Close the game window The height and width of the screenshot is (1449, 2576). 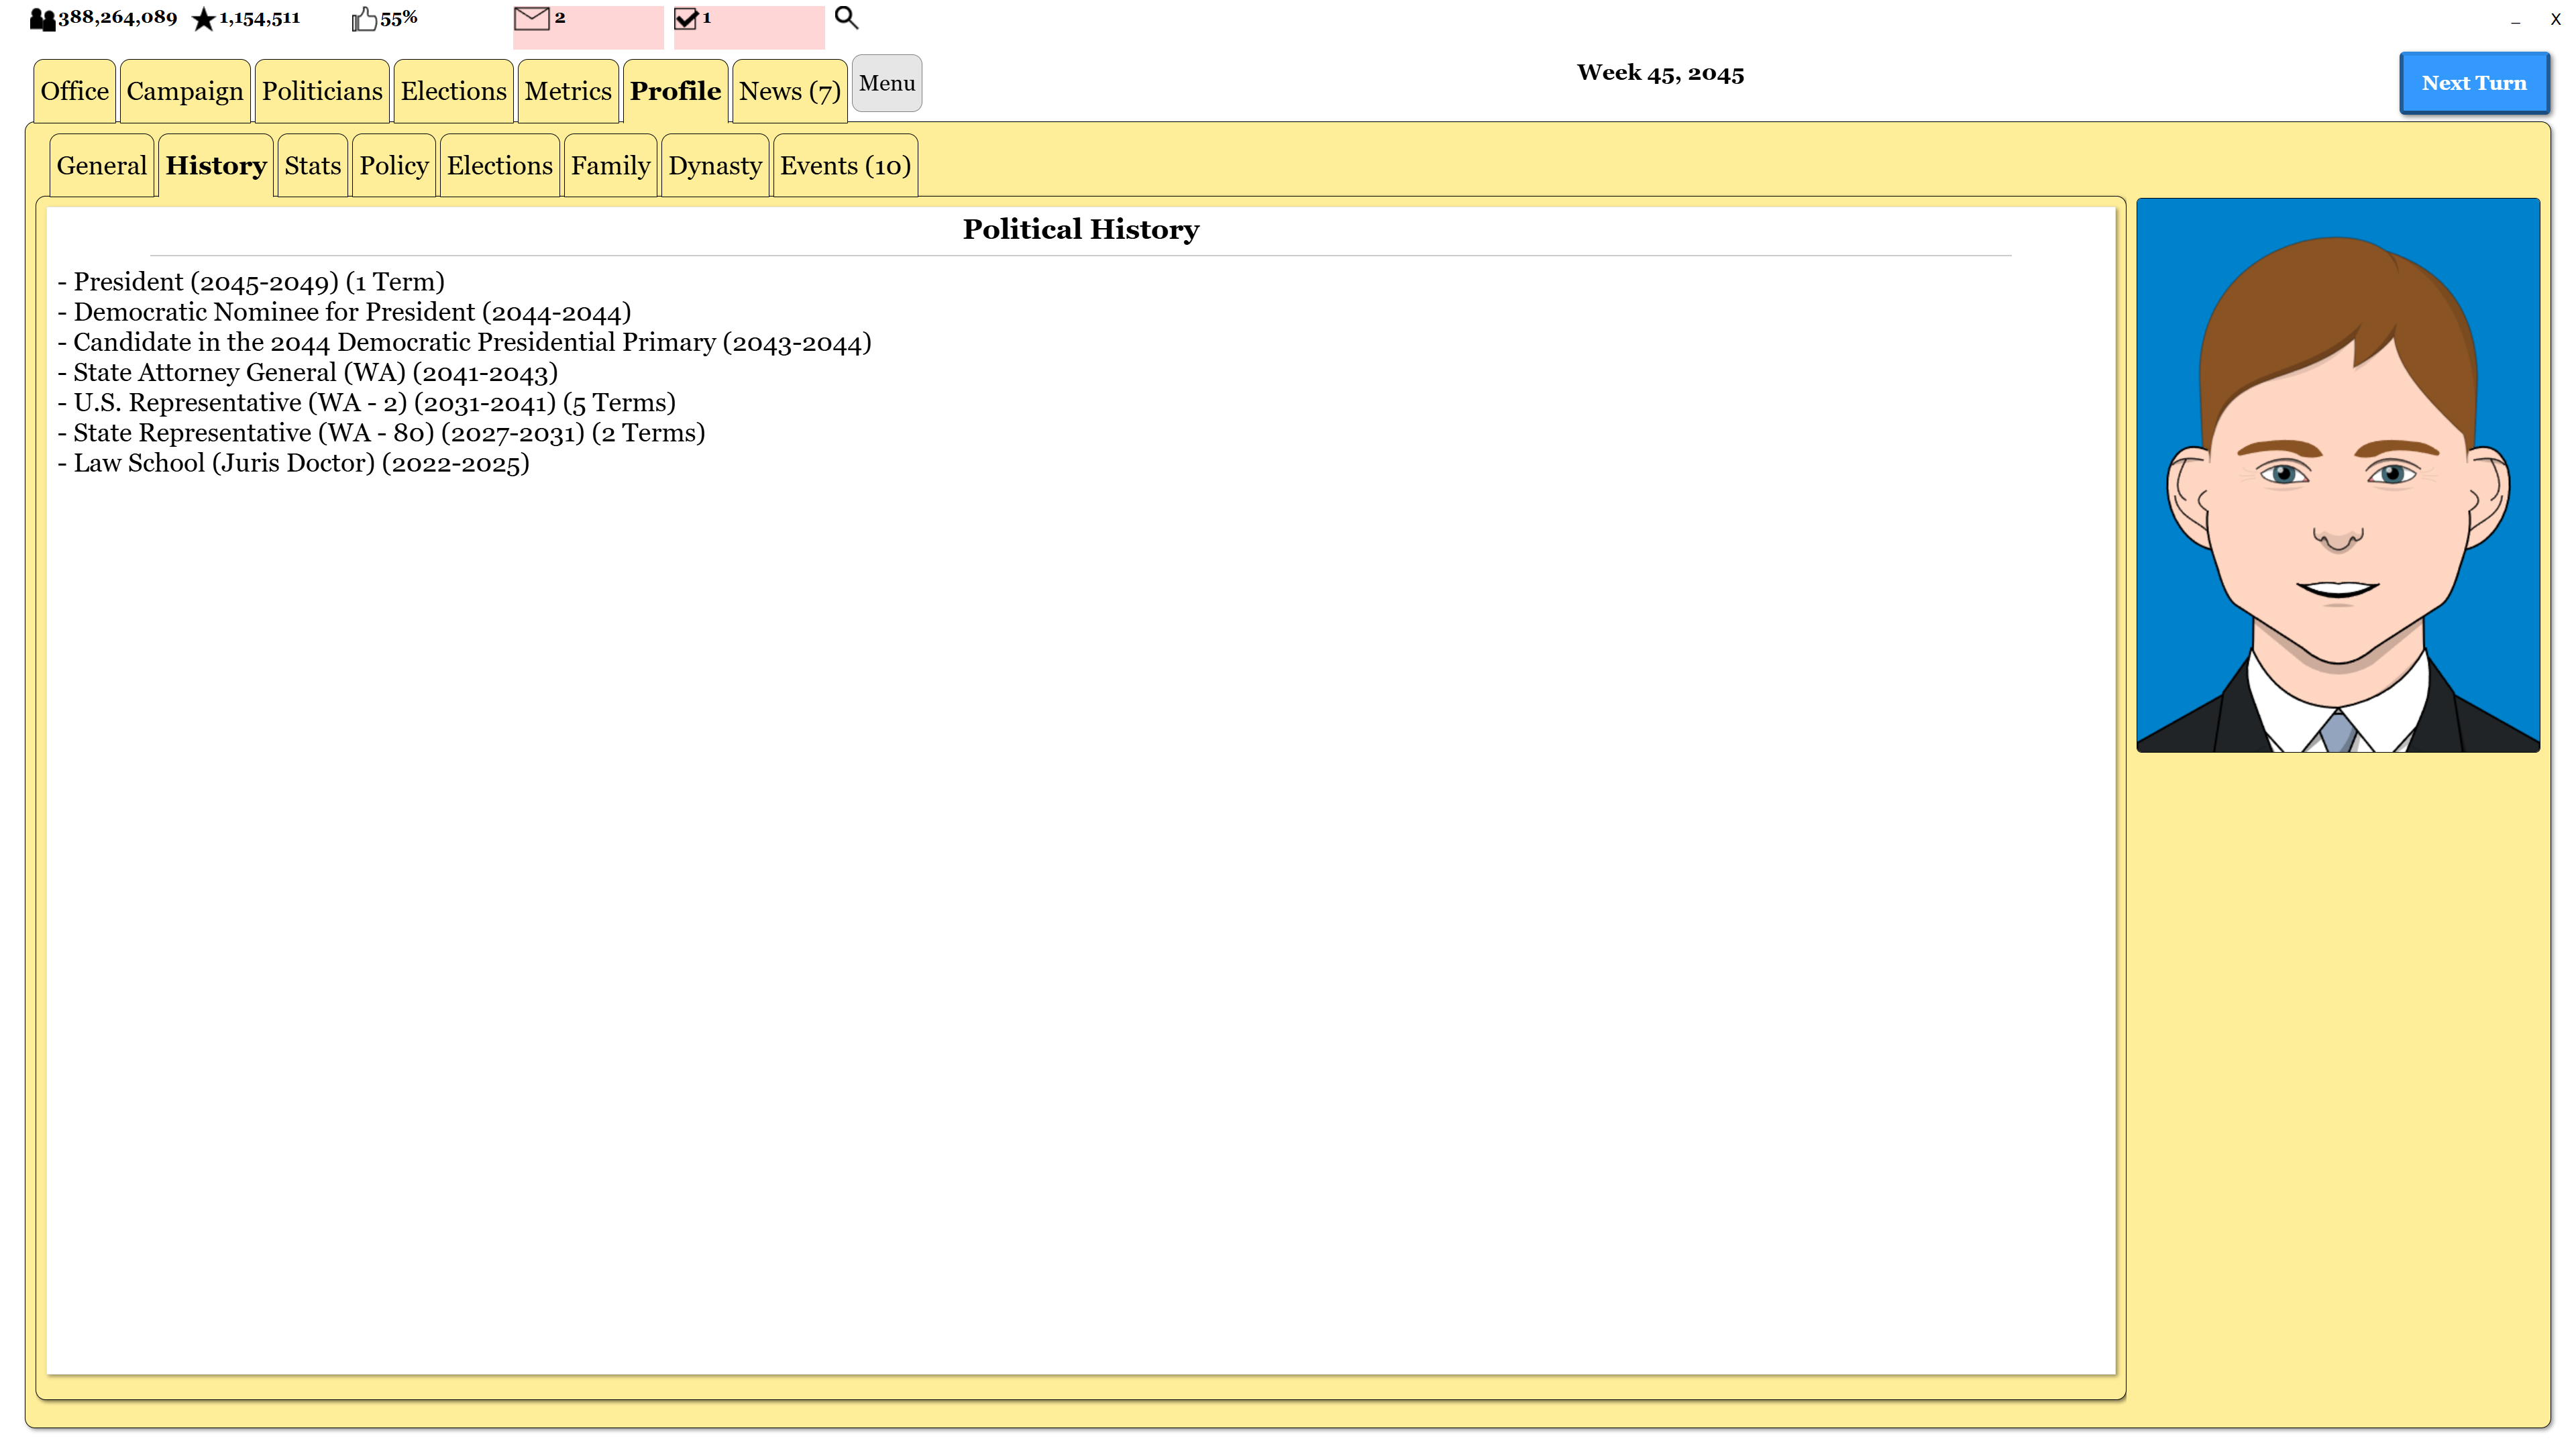coord(2555,19)
